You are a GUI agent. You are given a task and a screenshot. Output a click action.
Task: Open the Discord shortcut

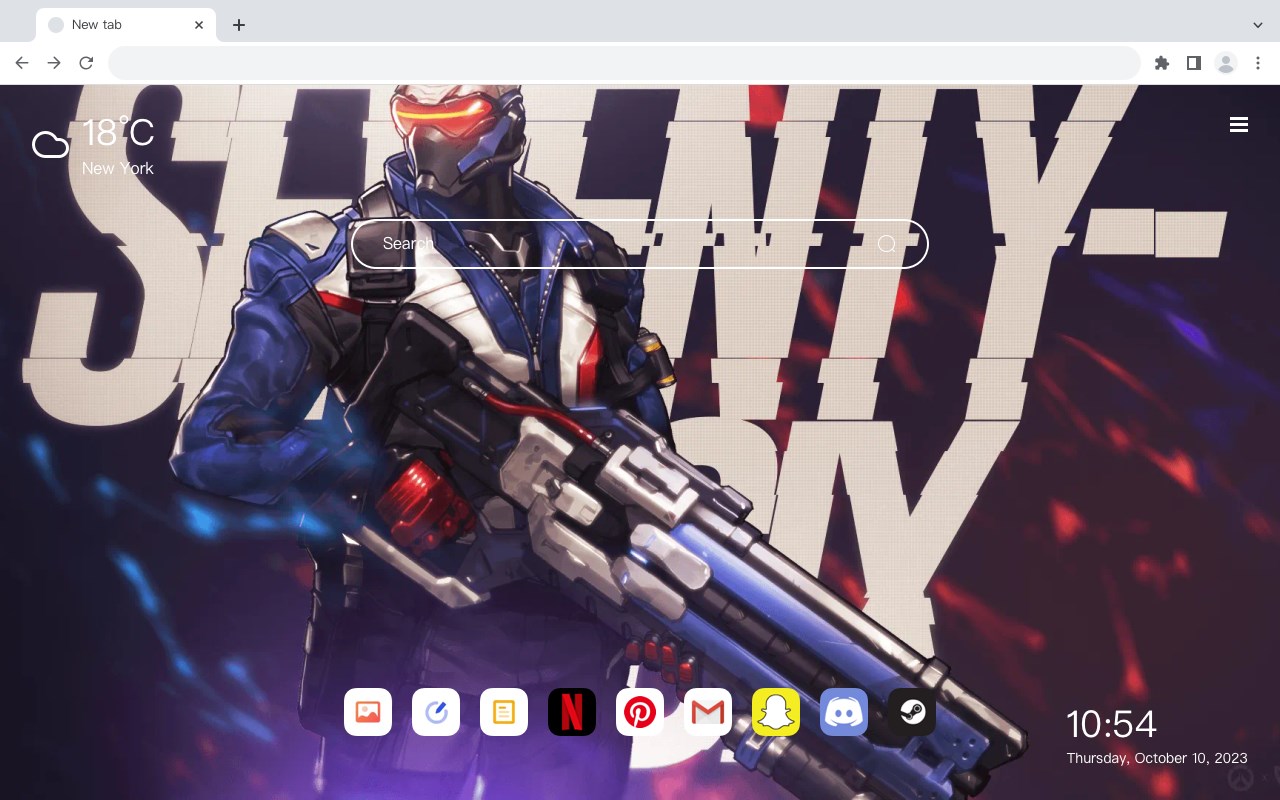844,712
